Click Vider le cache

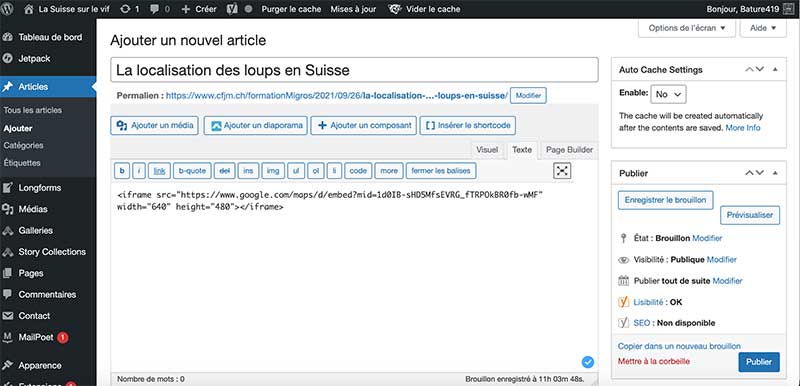pyautogui.click(x=423, y=9)
